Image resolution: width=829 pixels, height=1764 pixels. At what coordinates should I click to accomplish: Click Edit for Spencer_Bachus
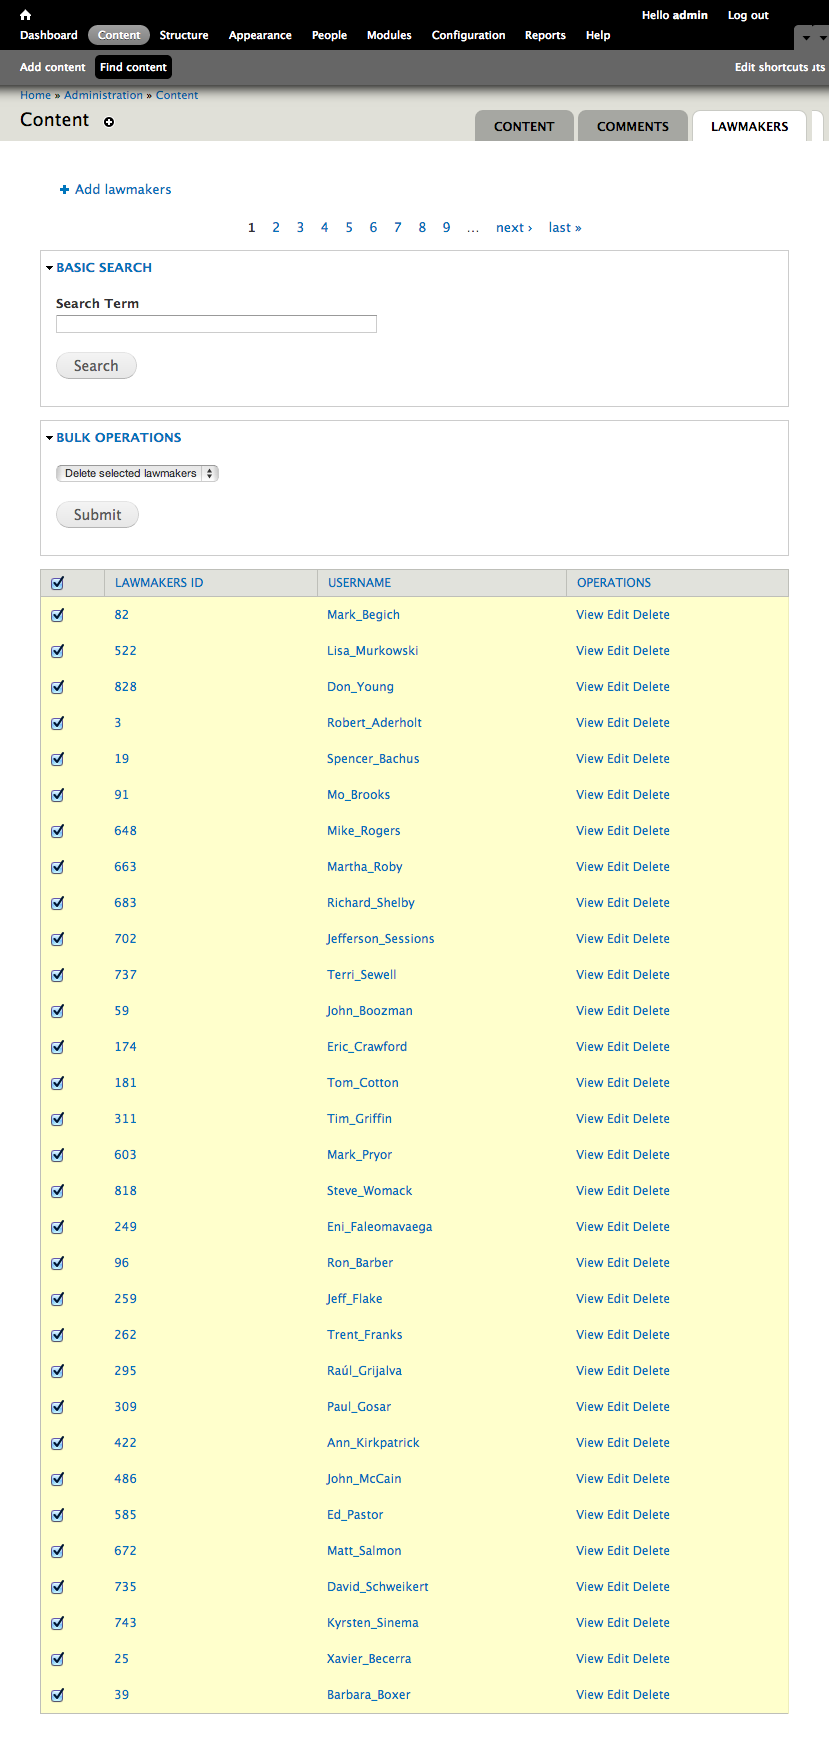coord(618,759)
